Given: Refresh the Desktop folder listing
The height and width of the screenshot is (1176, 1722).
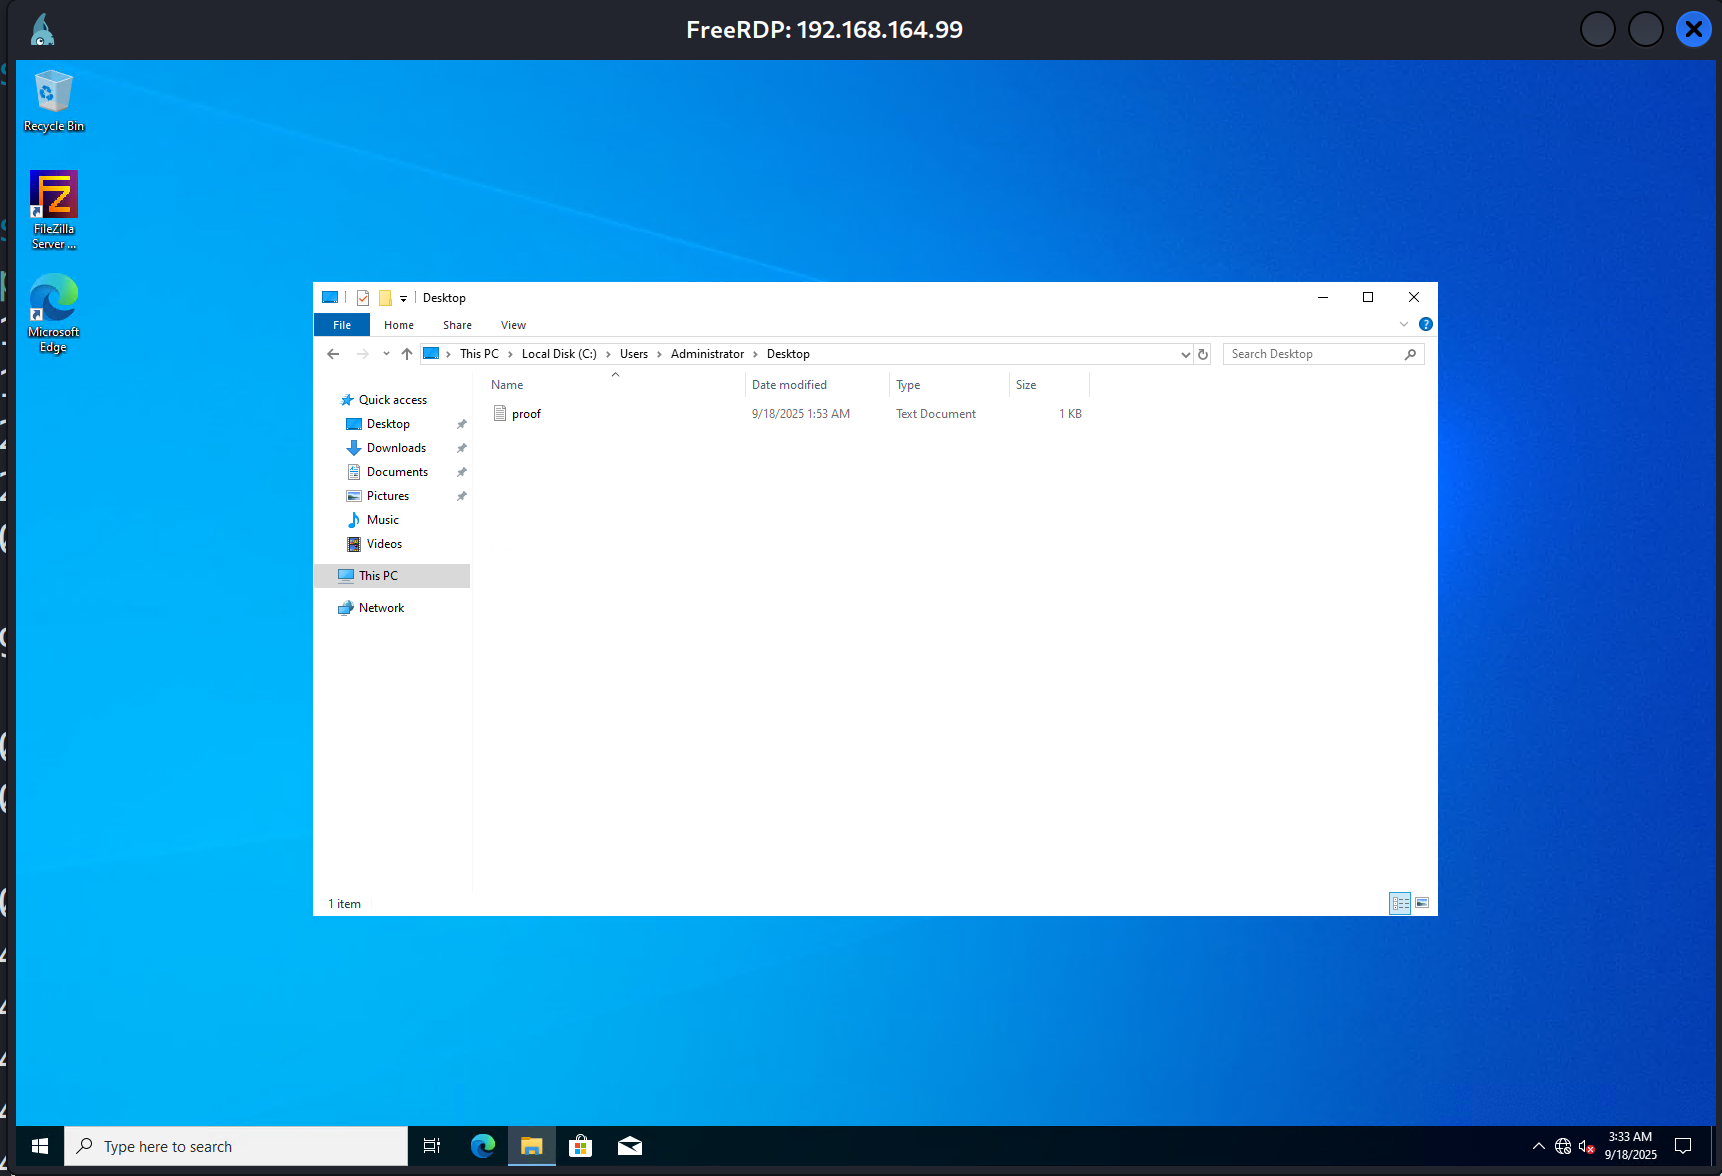Looking at the screenshot, I should pyautogui.click(x=1203, y=354).
